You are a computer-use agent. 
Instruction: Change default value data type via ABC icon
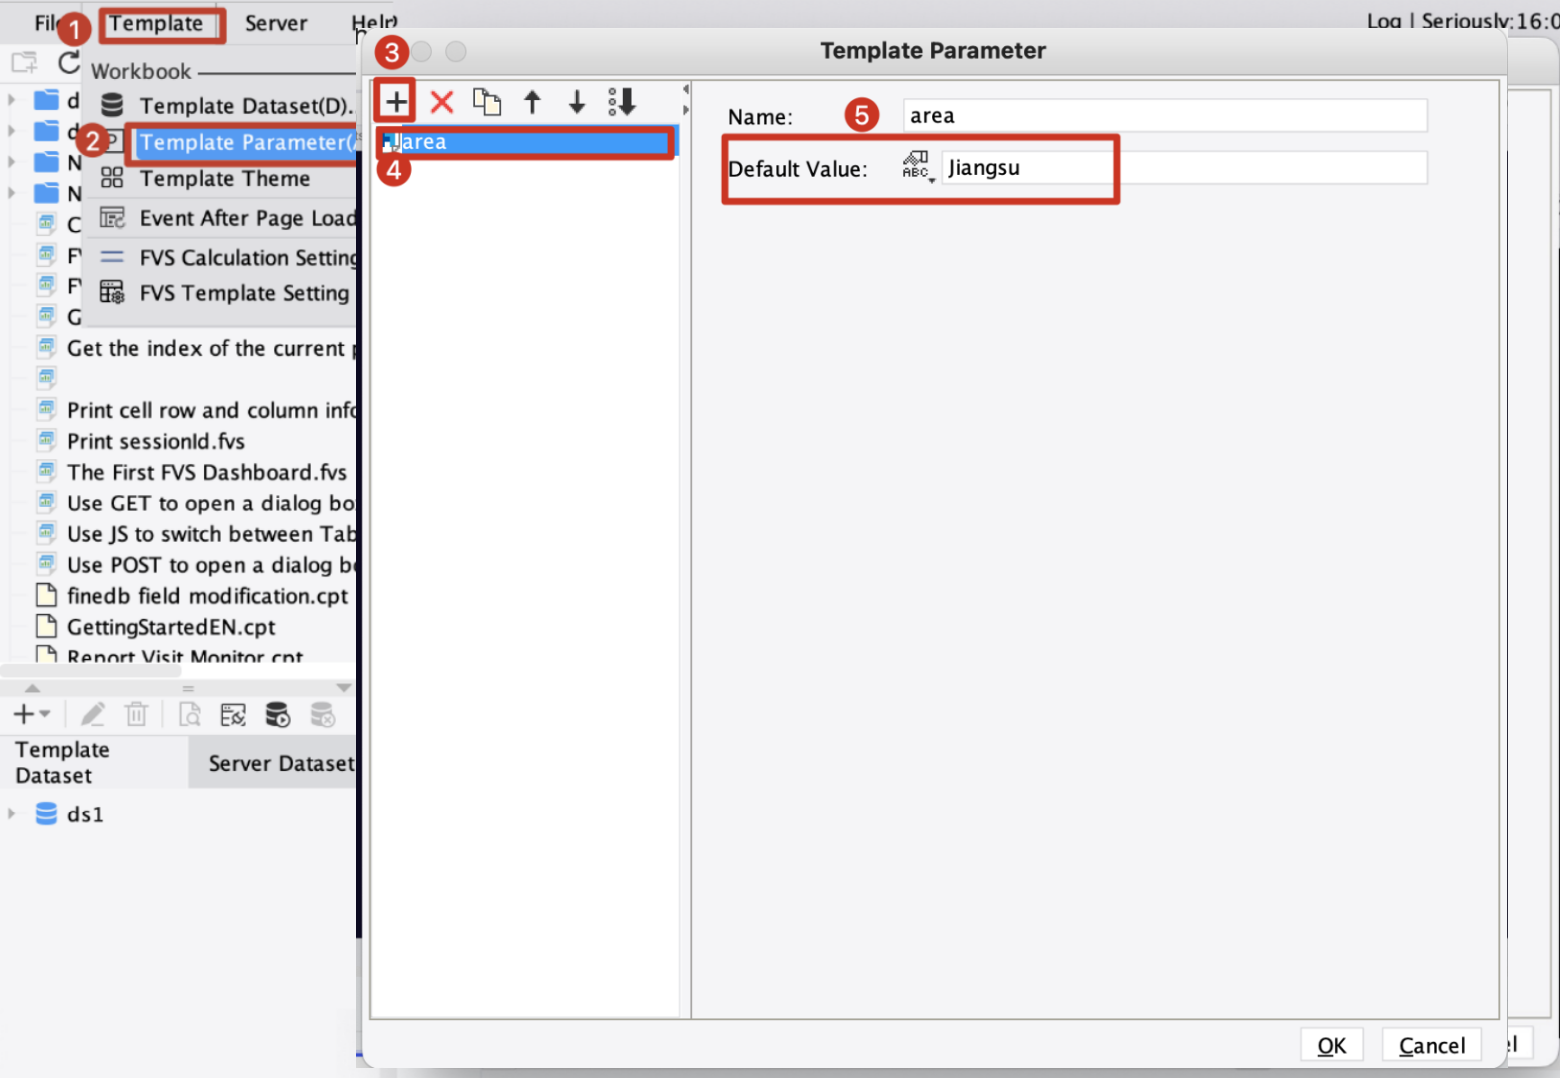coord(915,167)
